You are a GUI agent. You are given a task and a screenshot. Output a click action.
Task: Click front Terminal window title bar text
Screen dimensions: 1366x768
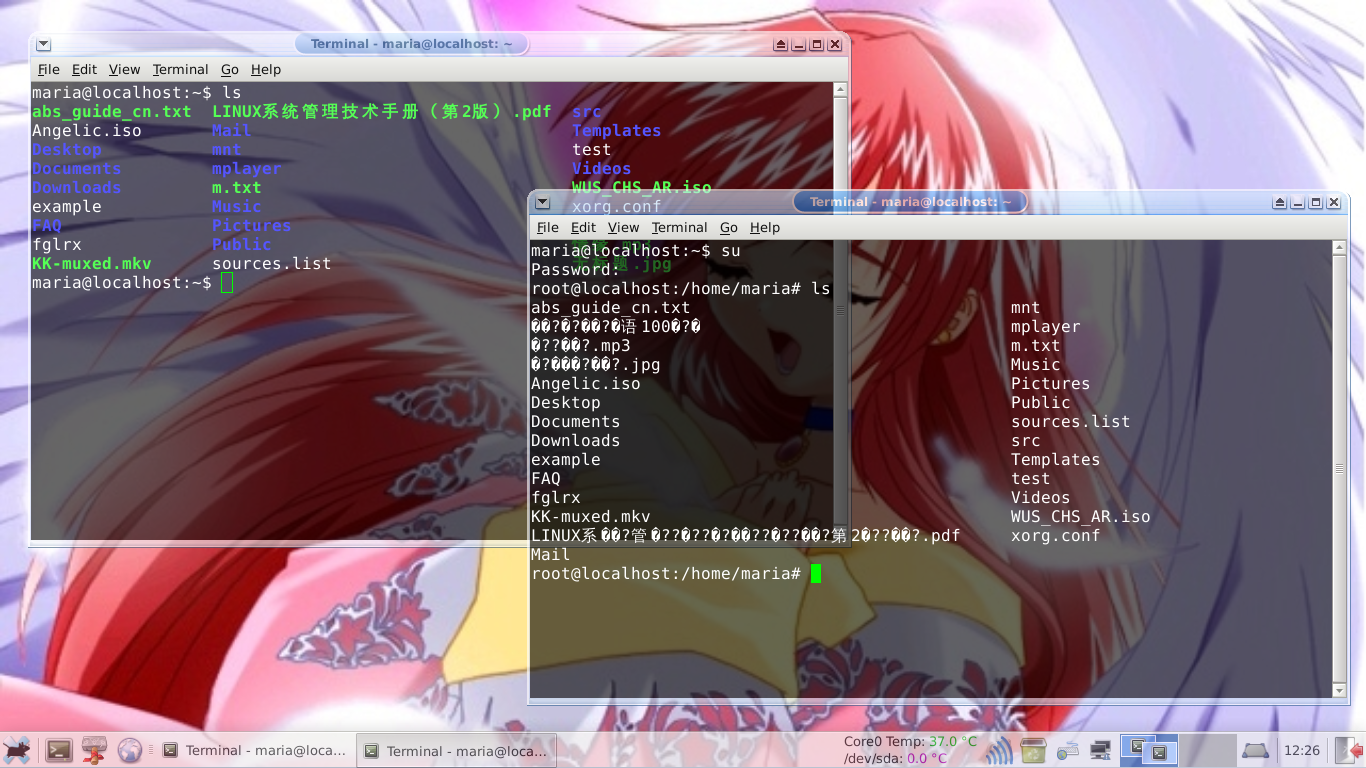coord(910,202)
